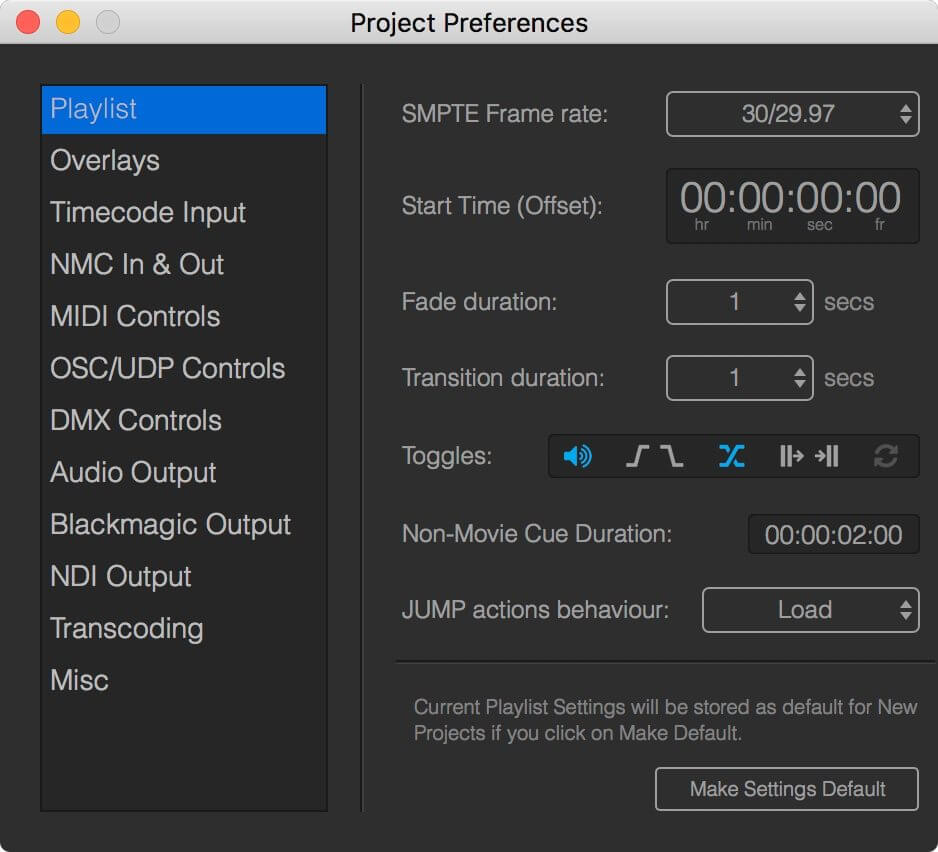Click the Fade duration stepper arrows
This screenshot has width=938, height=852.
[x=800, y=302]
